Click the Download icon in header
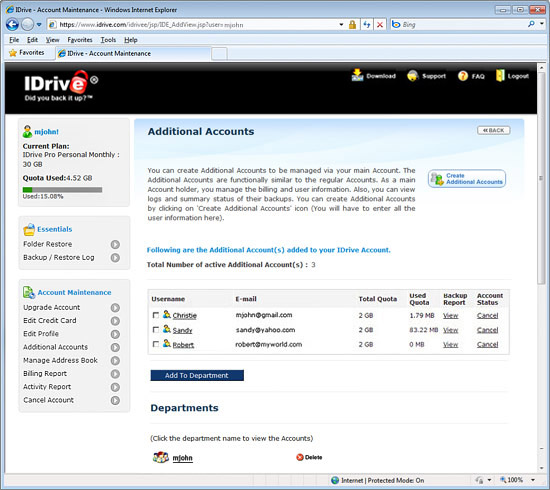This screenshot has height=490, width=550. pos(357,75)
